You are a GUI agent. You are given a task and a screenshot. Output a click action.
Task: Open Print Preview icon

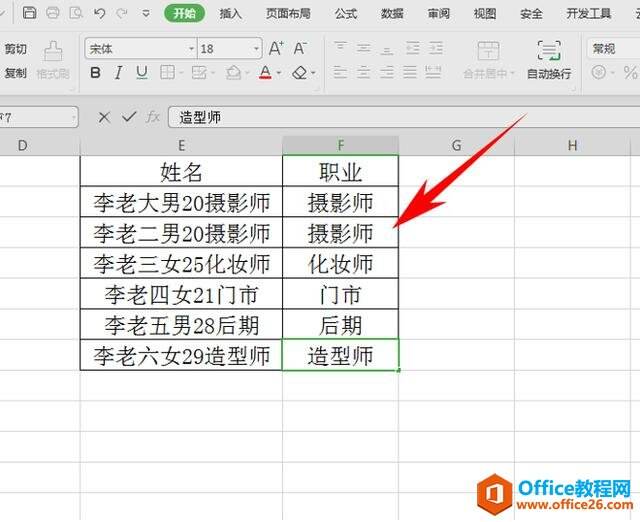coord(76,13)
